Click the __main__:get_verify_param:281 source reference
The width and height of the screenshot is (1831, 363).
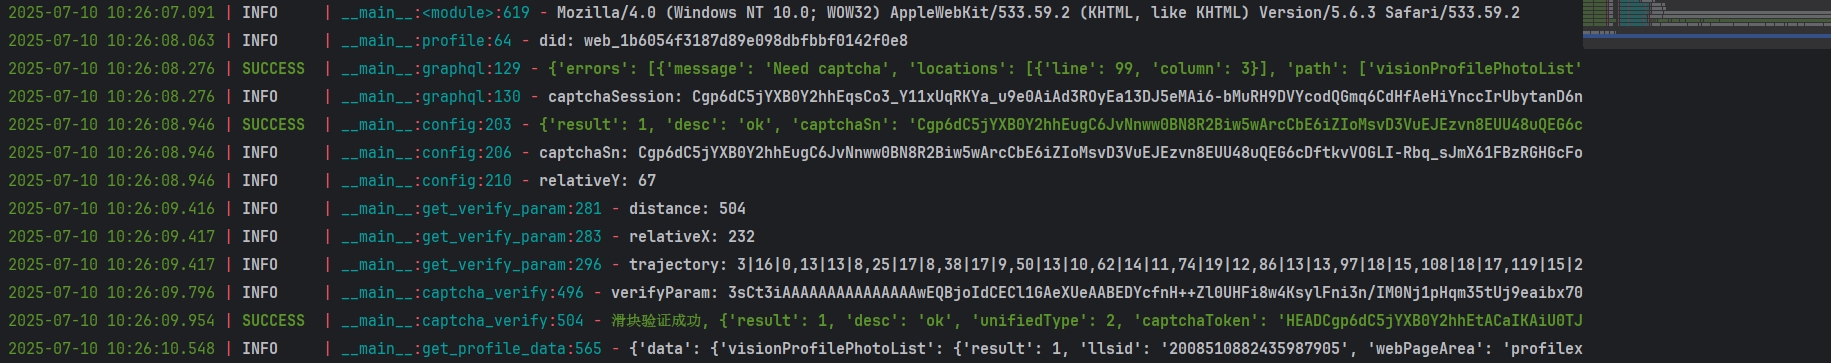(471, 209)
